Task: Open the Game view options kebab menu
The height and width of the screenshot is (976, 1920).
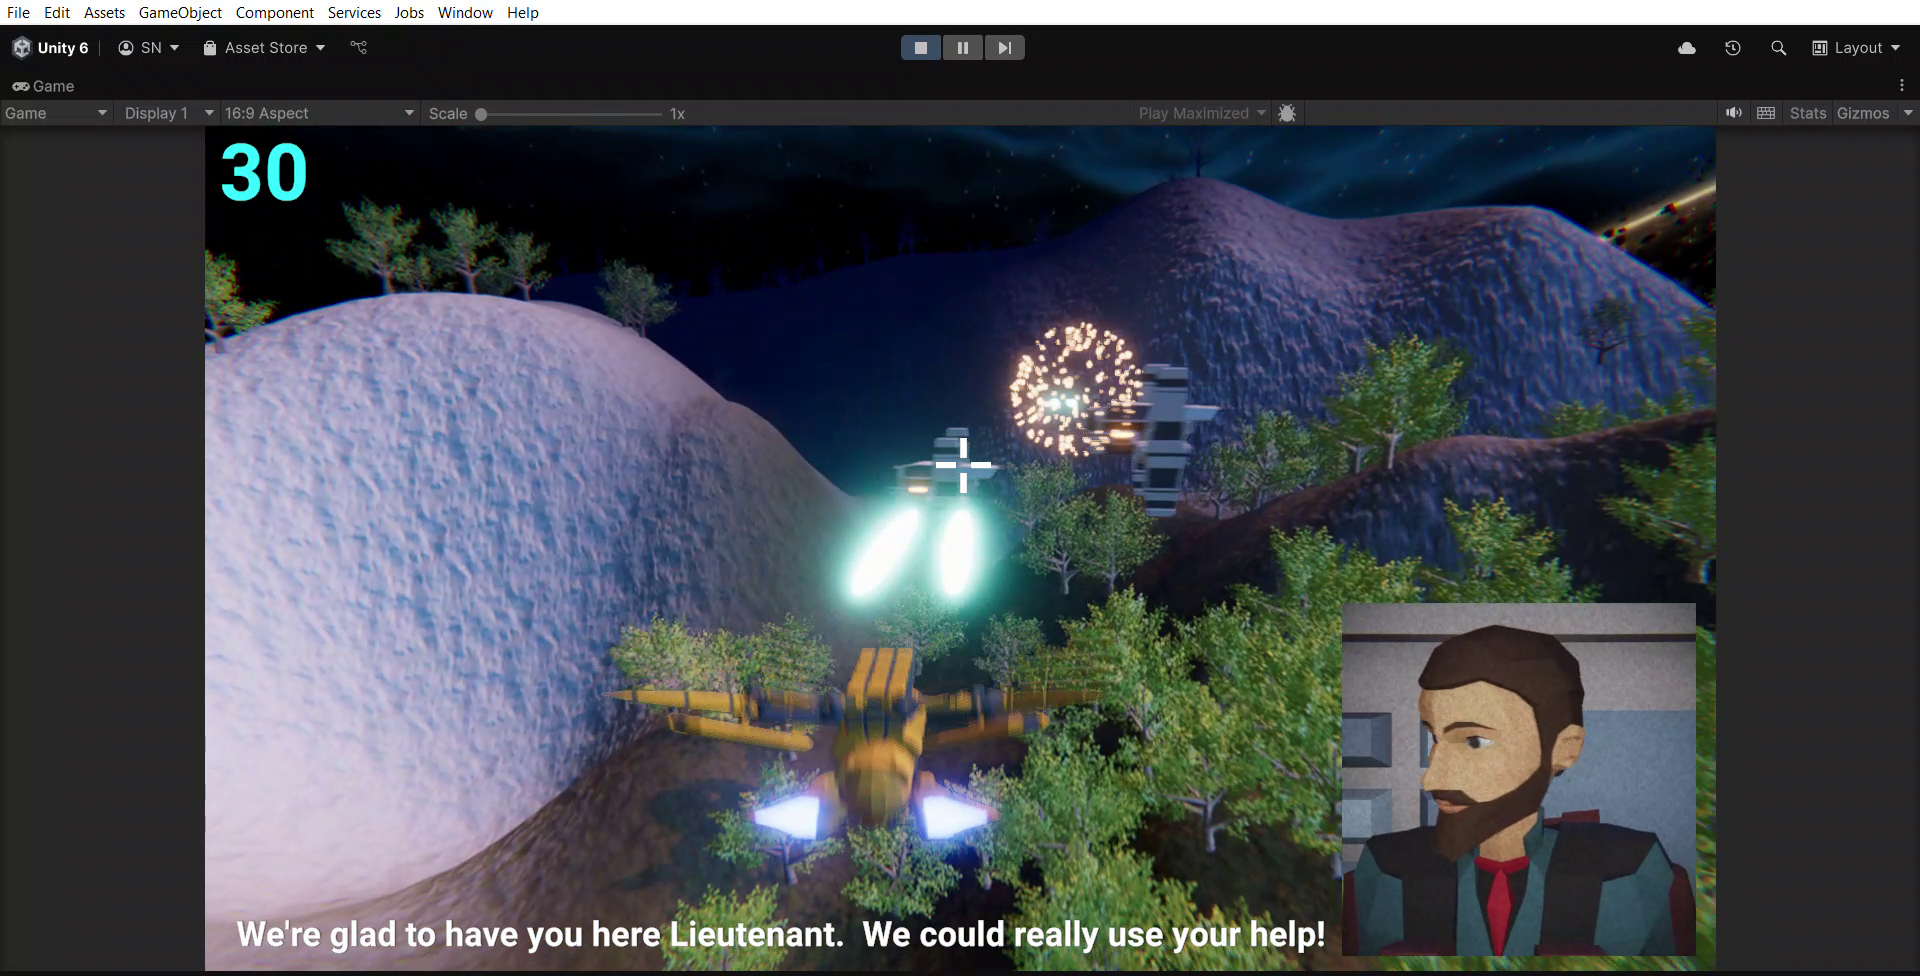Action: (x=1902, y=86)
